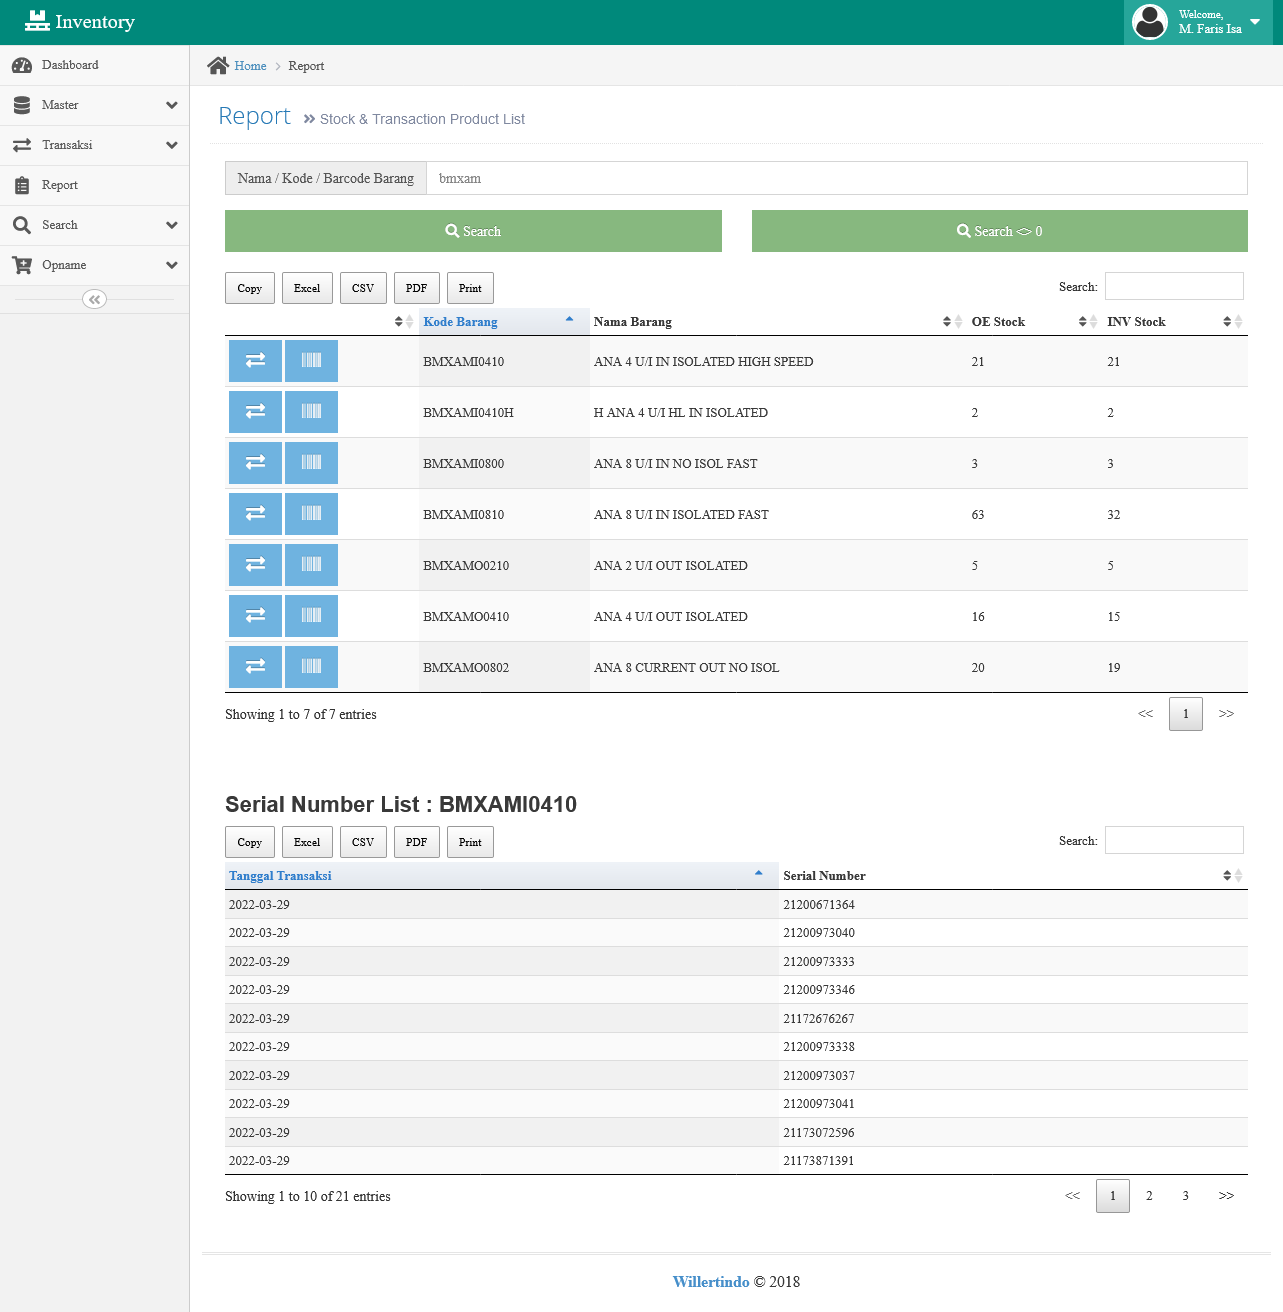Image resolution: width=1283 pixels, height=1312 pixels.
Task: Expand the Opname menu chevron
Action: [172, 265]
